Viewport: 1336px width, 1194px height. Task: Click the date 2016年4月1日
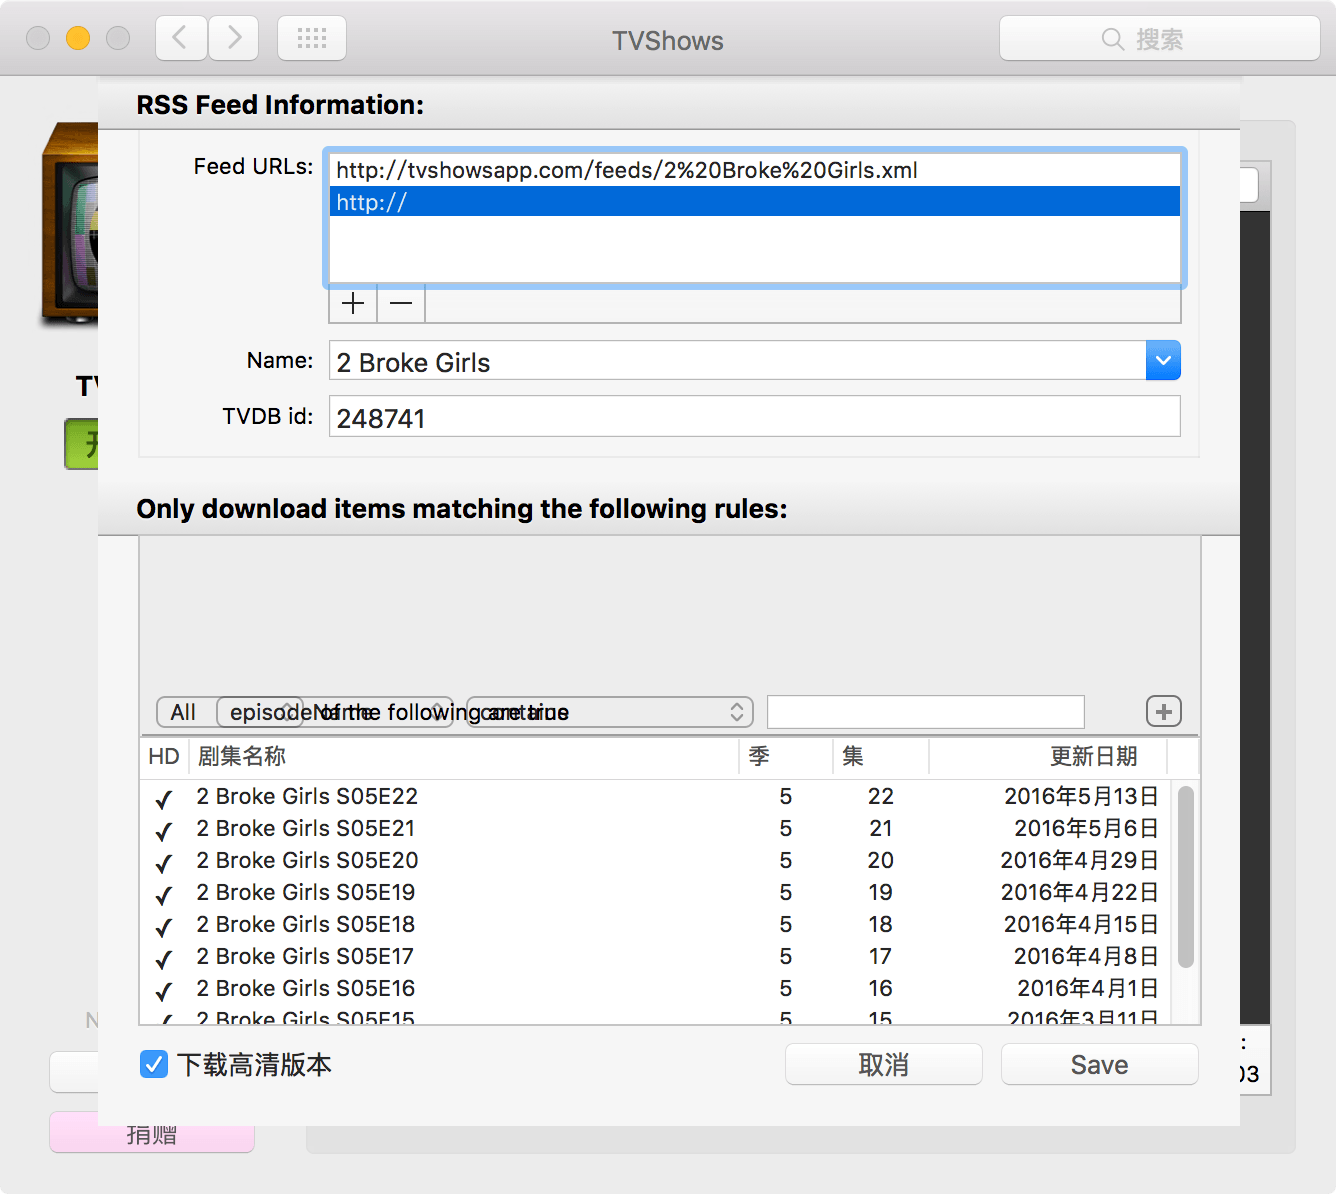[x=1088, y=989]
